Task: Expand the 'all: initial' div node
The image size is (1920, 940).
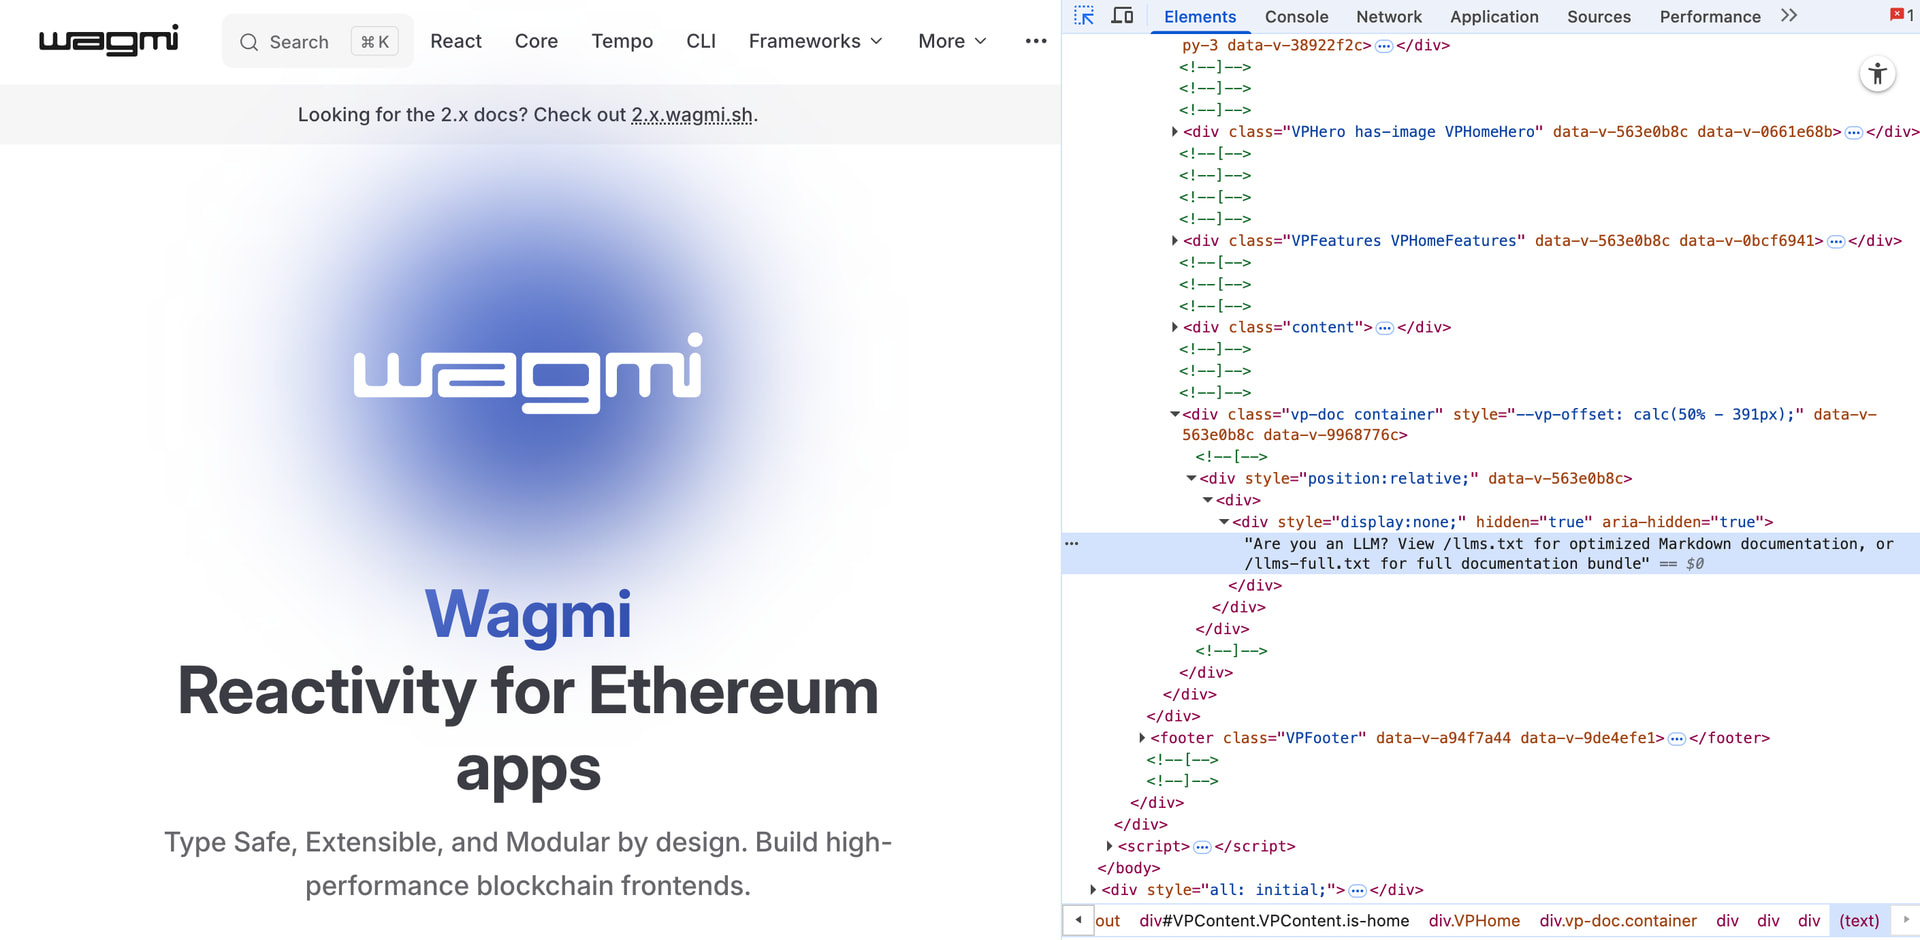Action: pos(1093,890)
